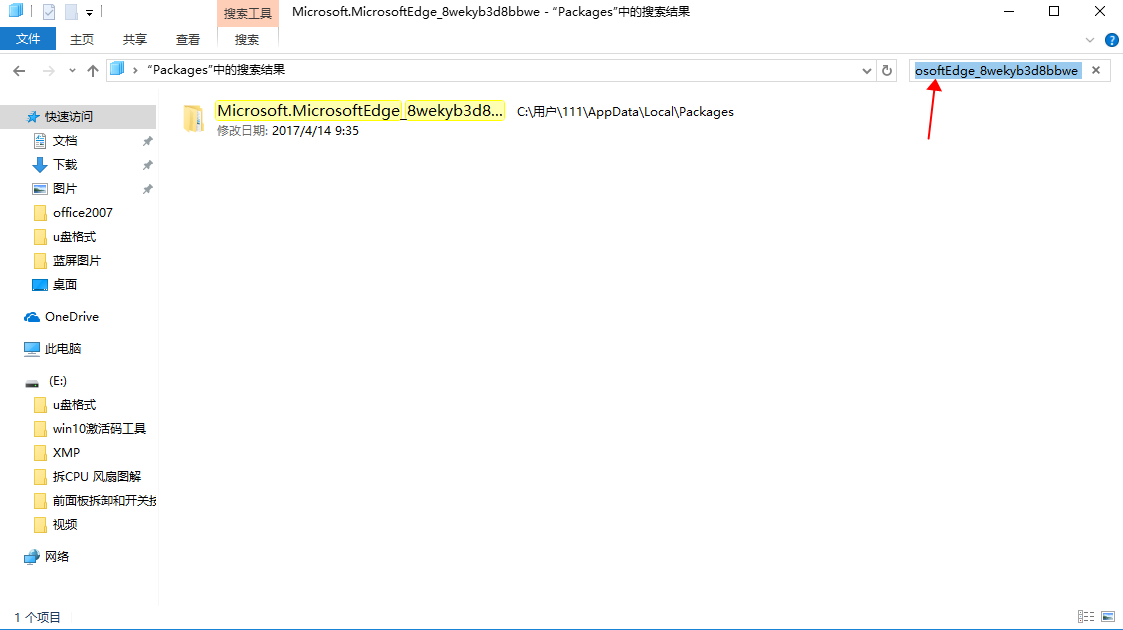Viewport: 1123px width, 630px height.
Task: Click the Properties quick access toolbar icon
Action: click(49, 11)
